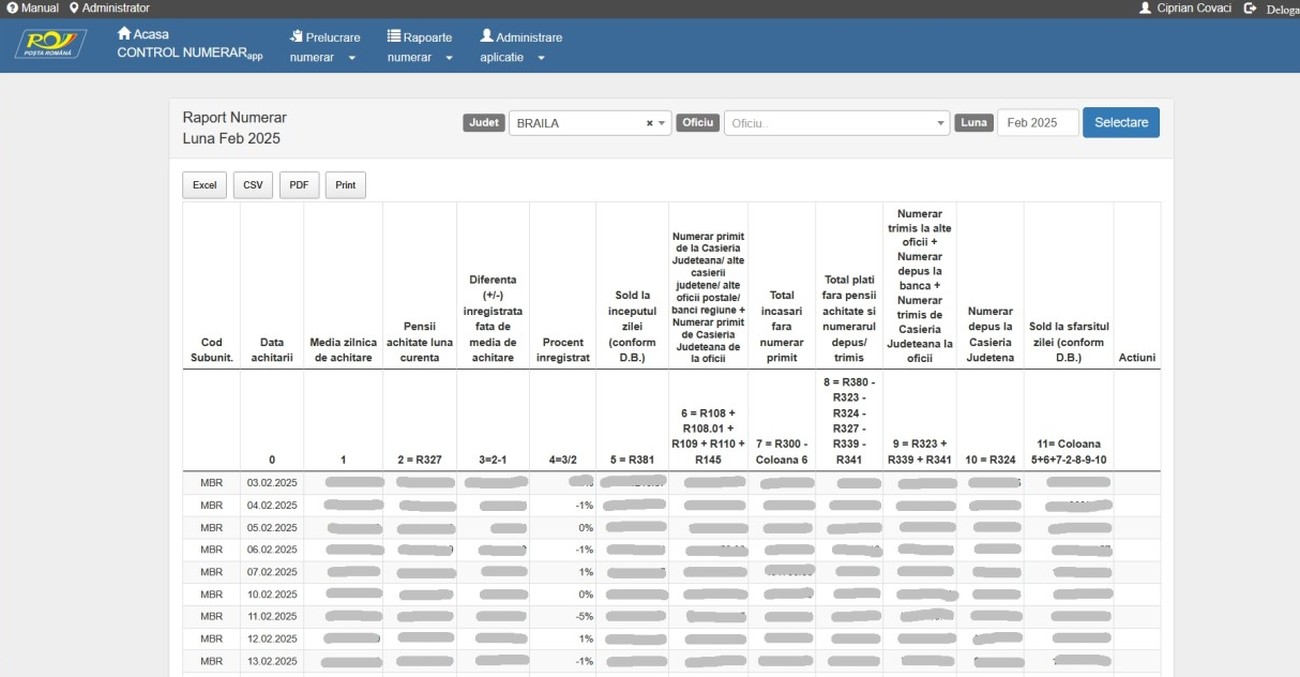Download the report as PDF
The image size is (1300, 677).
coord(299,185)
